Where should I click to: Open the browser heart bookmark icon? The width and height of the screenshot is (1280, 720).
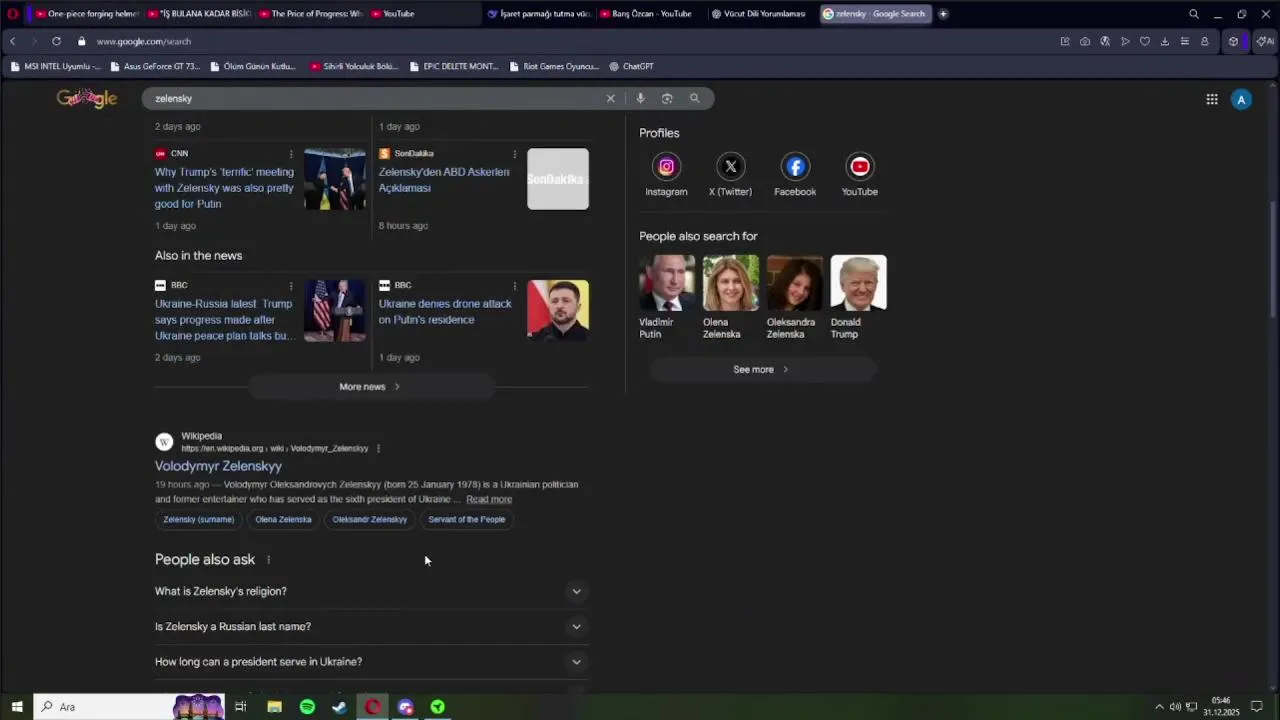point(1145,41)
